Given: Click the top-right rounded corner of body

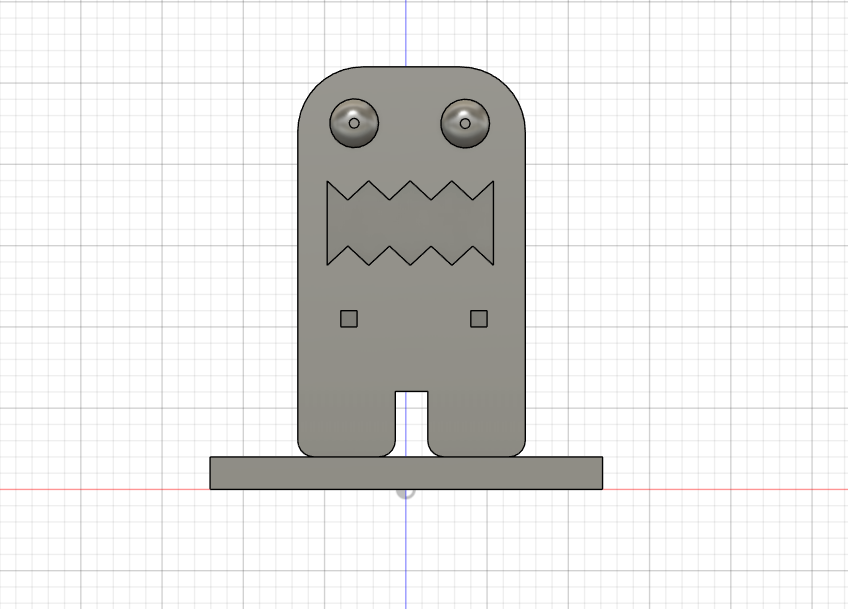Looking at the screenshot, I should pyautogui.click(x=511, y=83).
